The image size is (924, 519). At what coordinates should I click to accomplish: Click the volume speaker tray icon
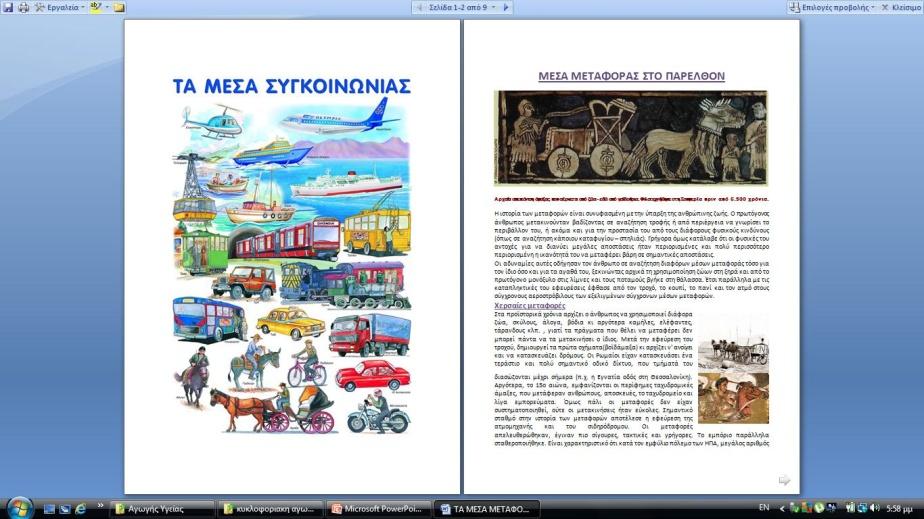tap(876, 508)
